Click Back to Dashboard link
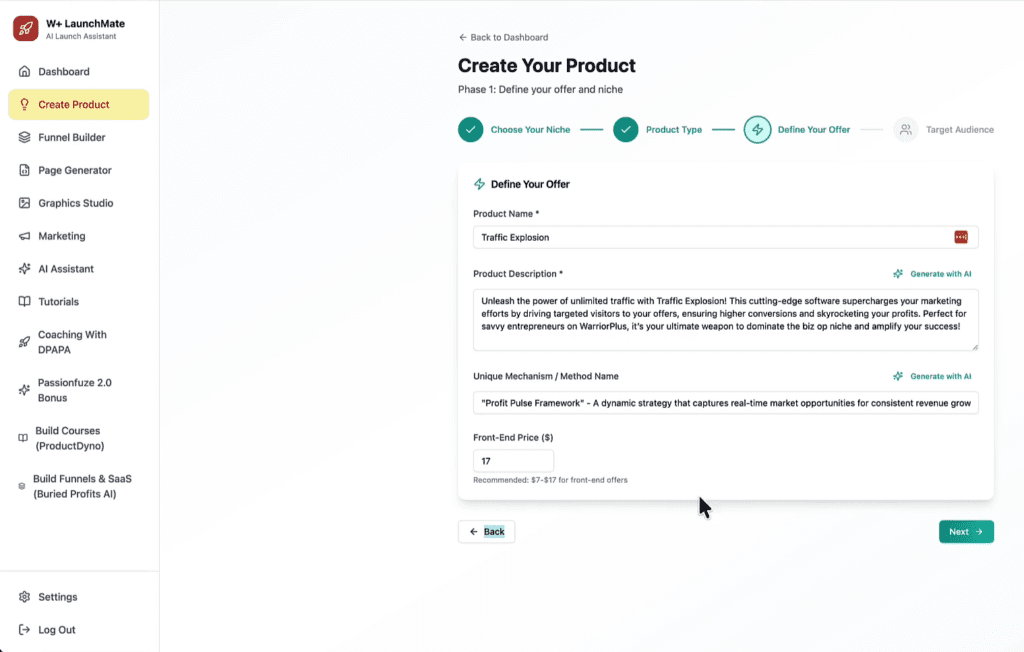1024x652 pixels. pyautogui.click(x=503, y=38)
